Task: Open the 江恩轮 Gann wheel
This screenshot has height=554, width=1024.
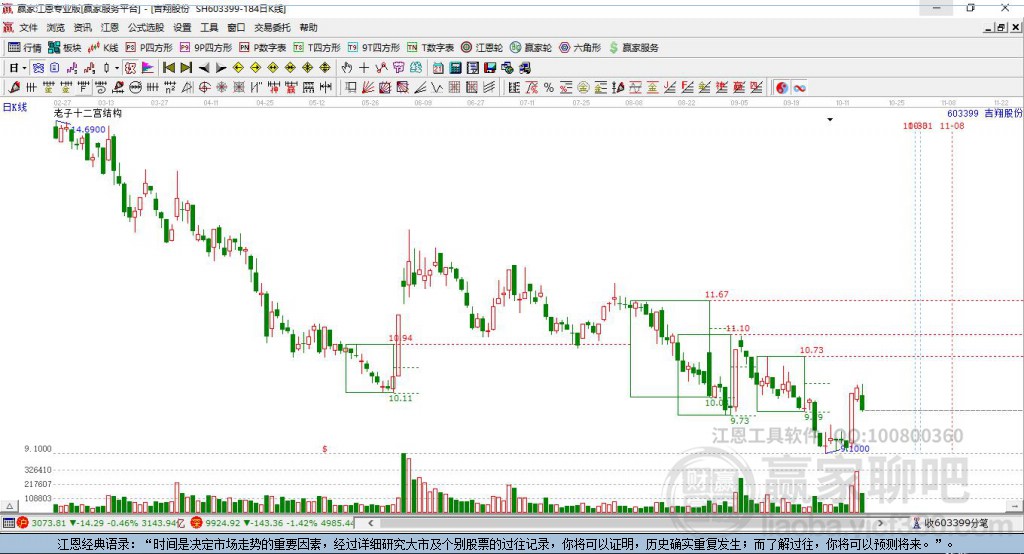Action: pyautogui.click(x=482, y=48)
